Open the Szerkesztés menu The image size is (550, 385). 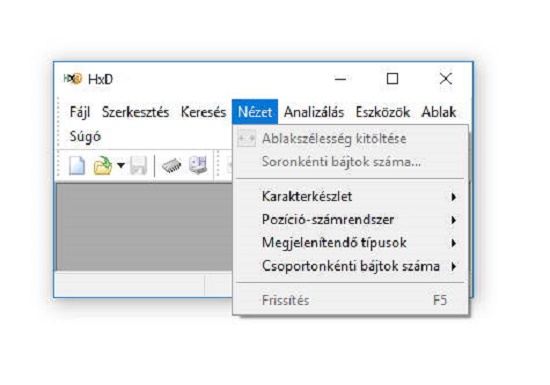coord(135,112)
